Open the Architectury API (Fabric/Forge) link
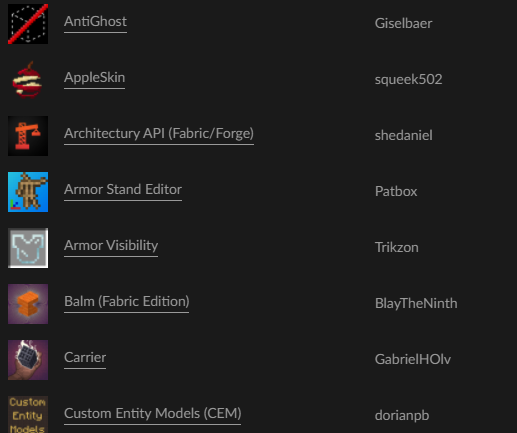Screen dimensions: 517x433 159,134
